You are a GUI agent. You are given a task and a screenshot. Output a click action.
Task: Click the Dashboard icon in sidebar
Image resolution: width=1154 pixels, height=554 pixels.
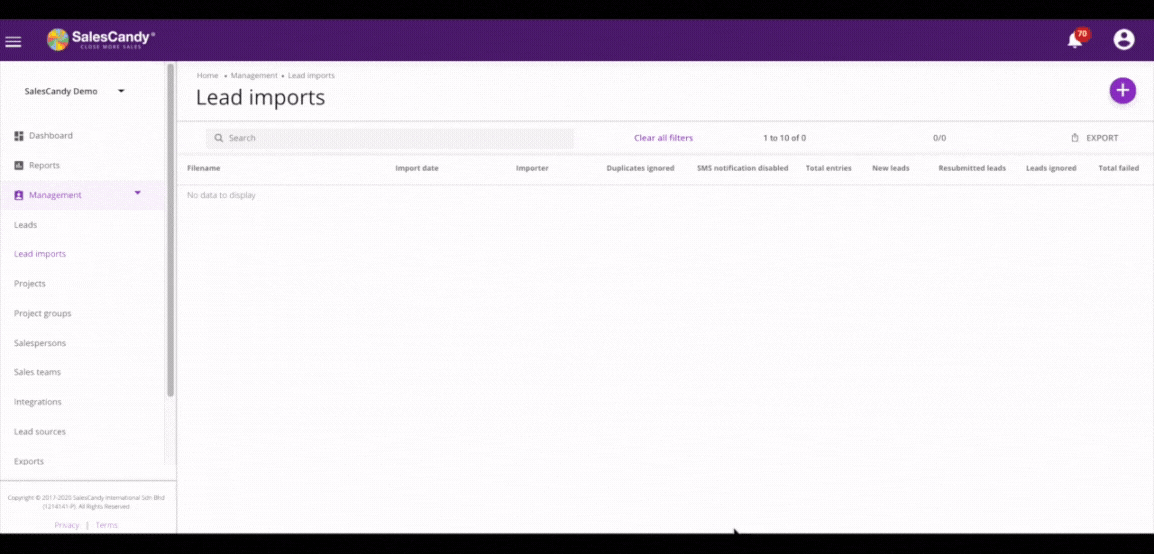19,136
